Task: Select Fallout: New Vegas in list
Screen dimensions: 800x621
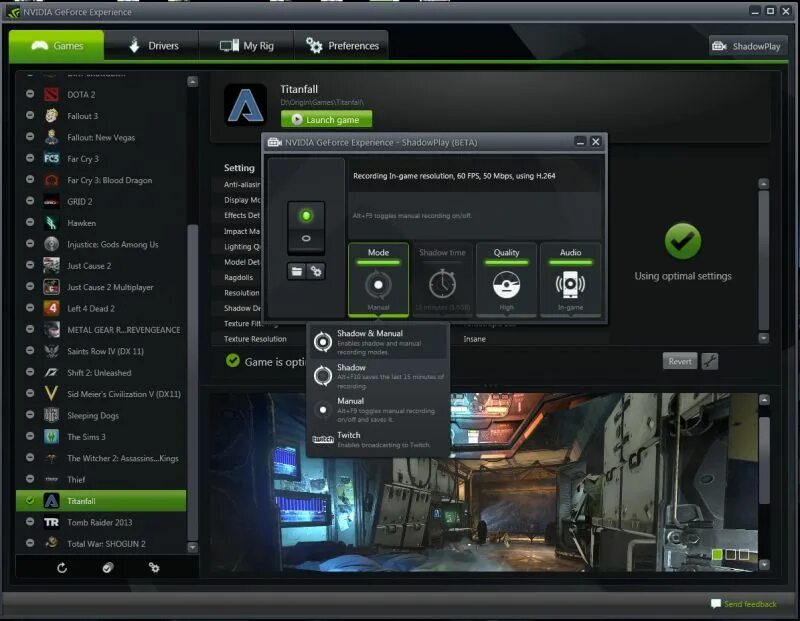Action: point(102,137)
